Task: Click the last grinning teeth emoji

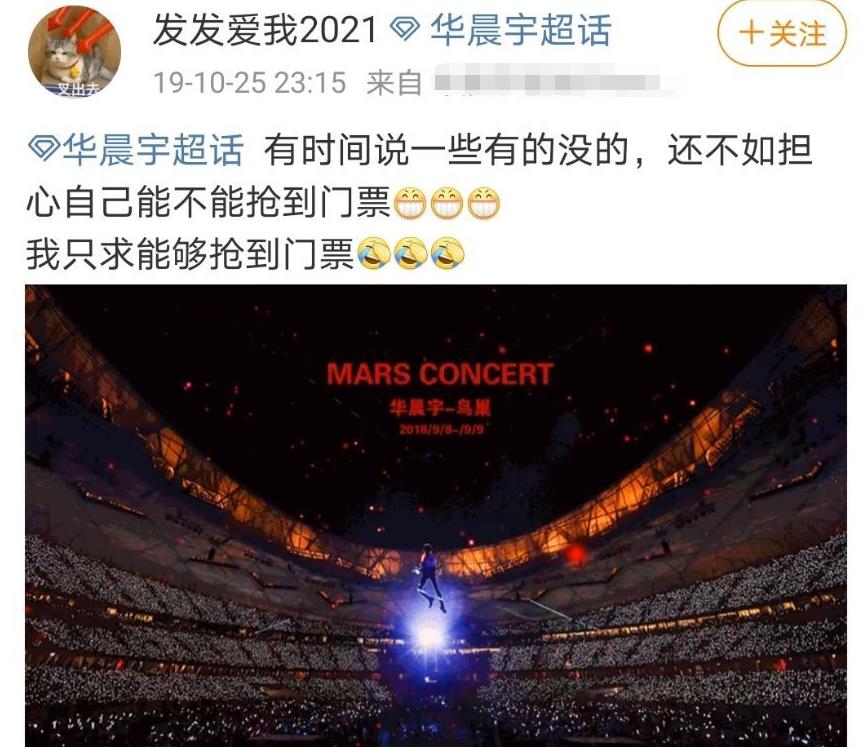Action: (x=483, y=203)
